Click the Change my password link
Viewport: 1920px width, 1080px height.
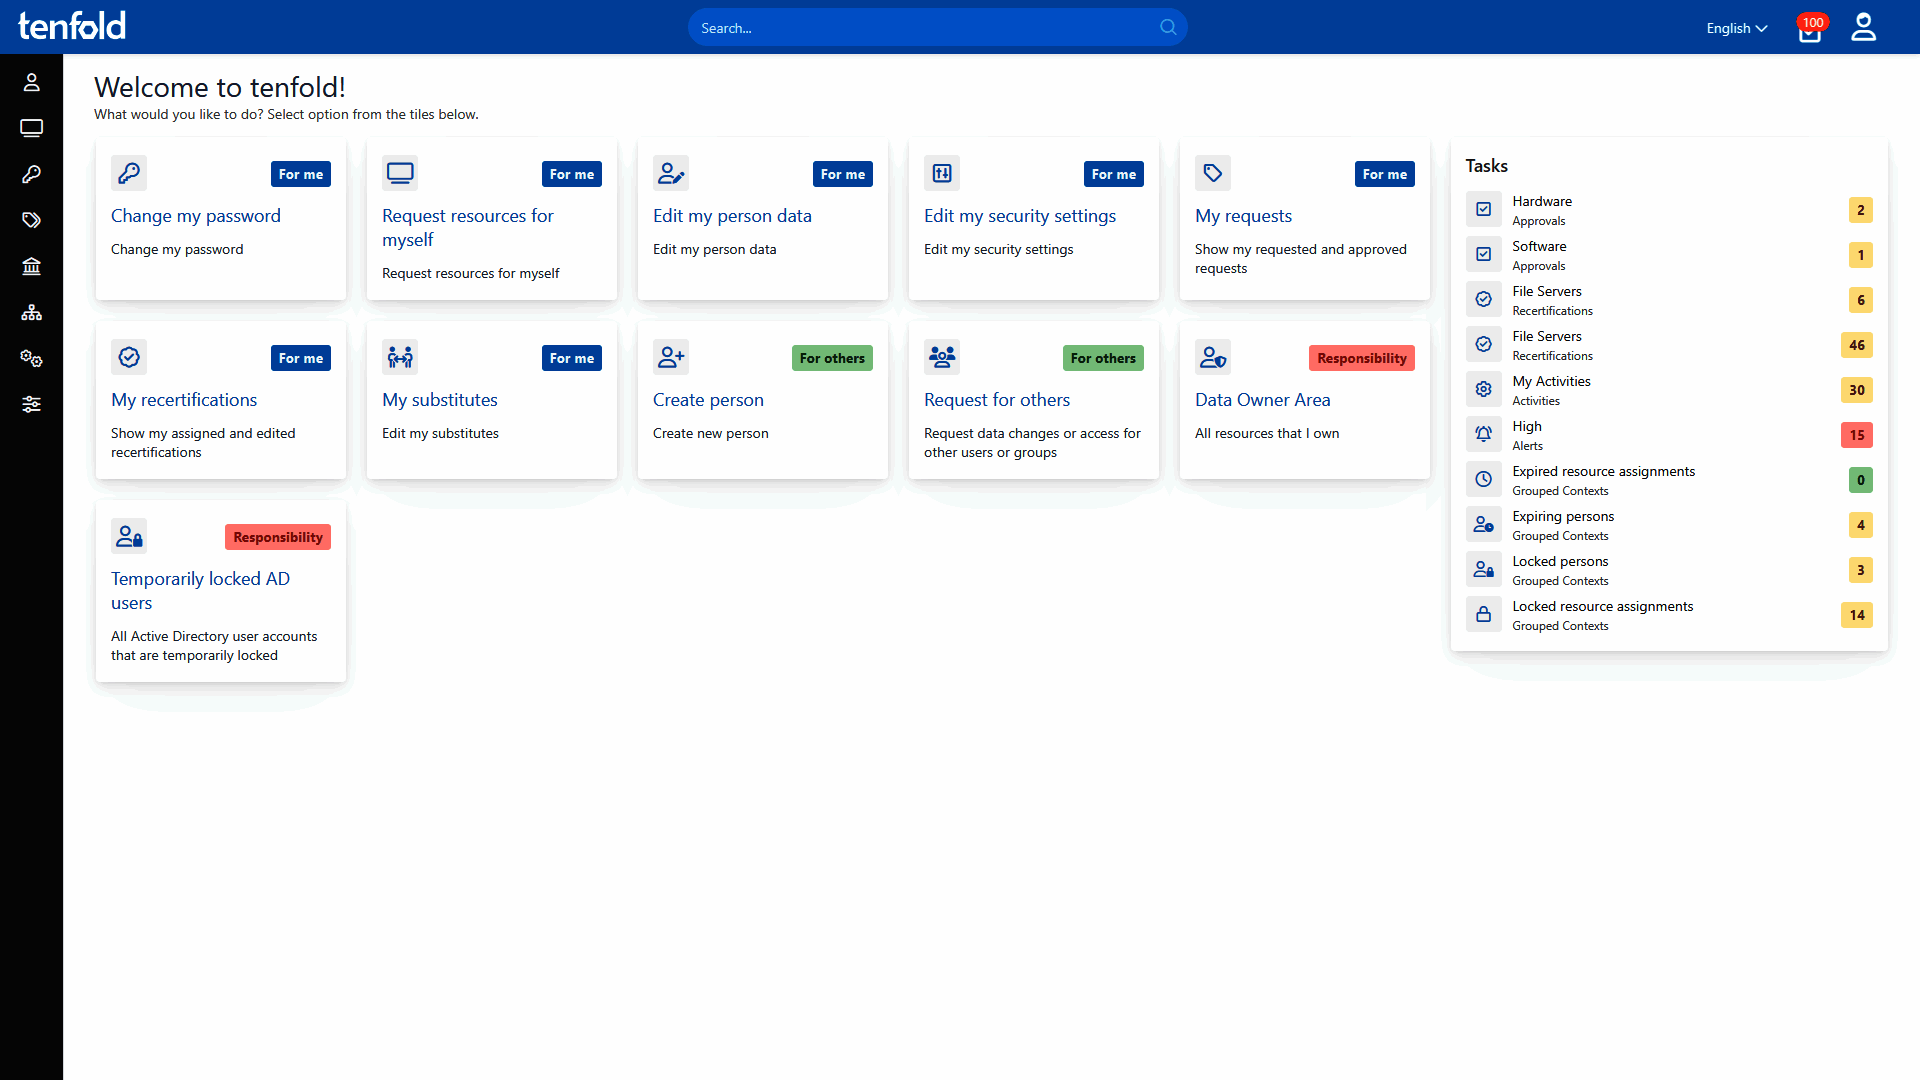[196, 216]
